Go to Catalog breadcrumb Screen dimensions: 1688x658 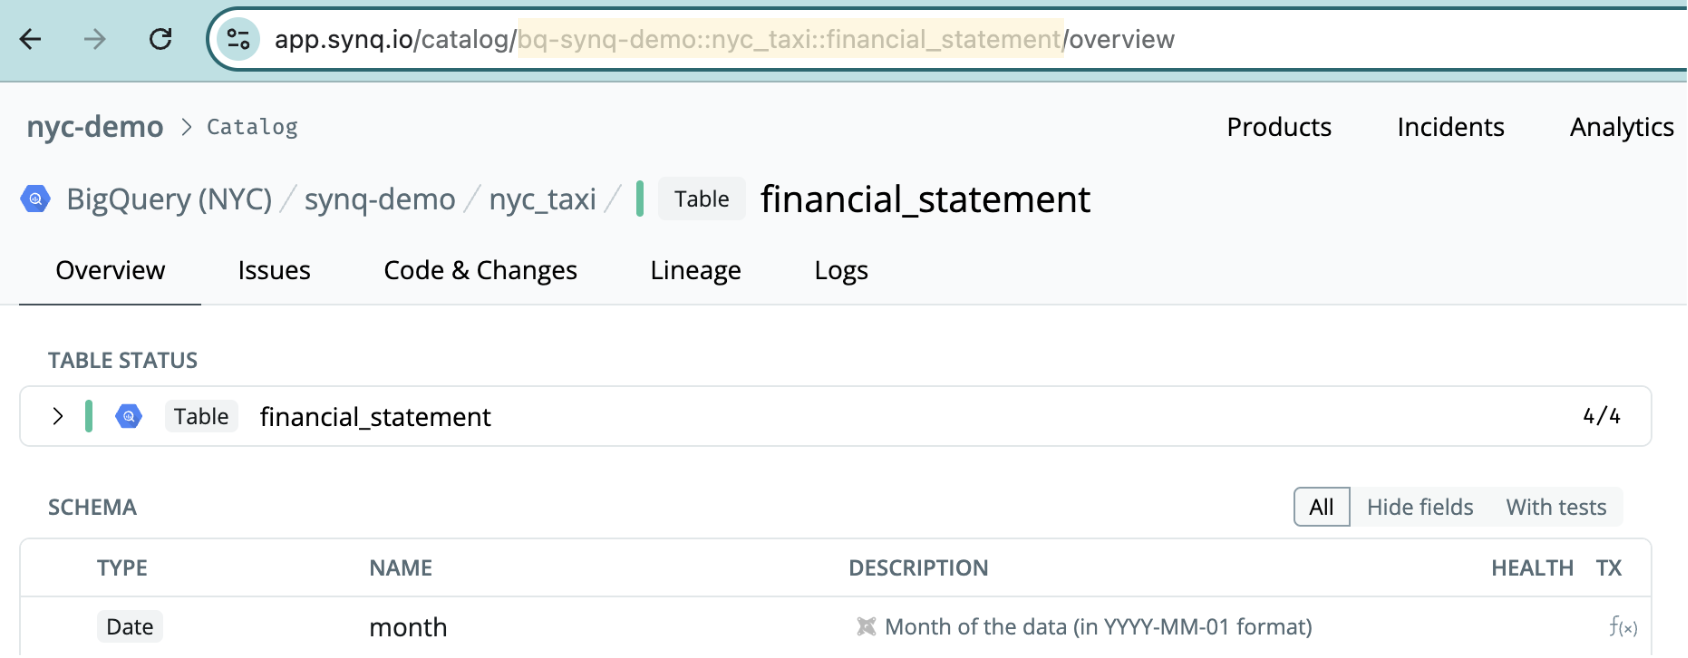[252, 127]
